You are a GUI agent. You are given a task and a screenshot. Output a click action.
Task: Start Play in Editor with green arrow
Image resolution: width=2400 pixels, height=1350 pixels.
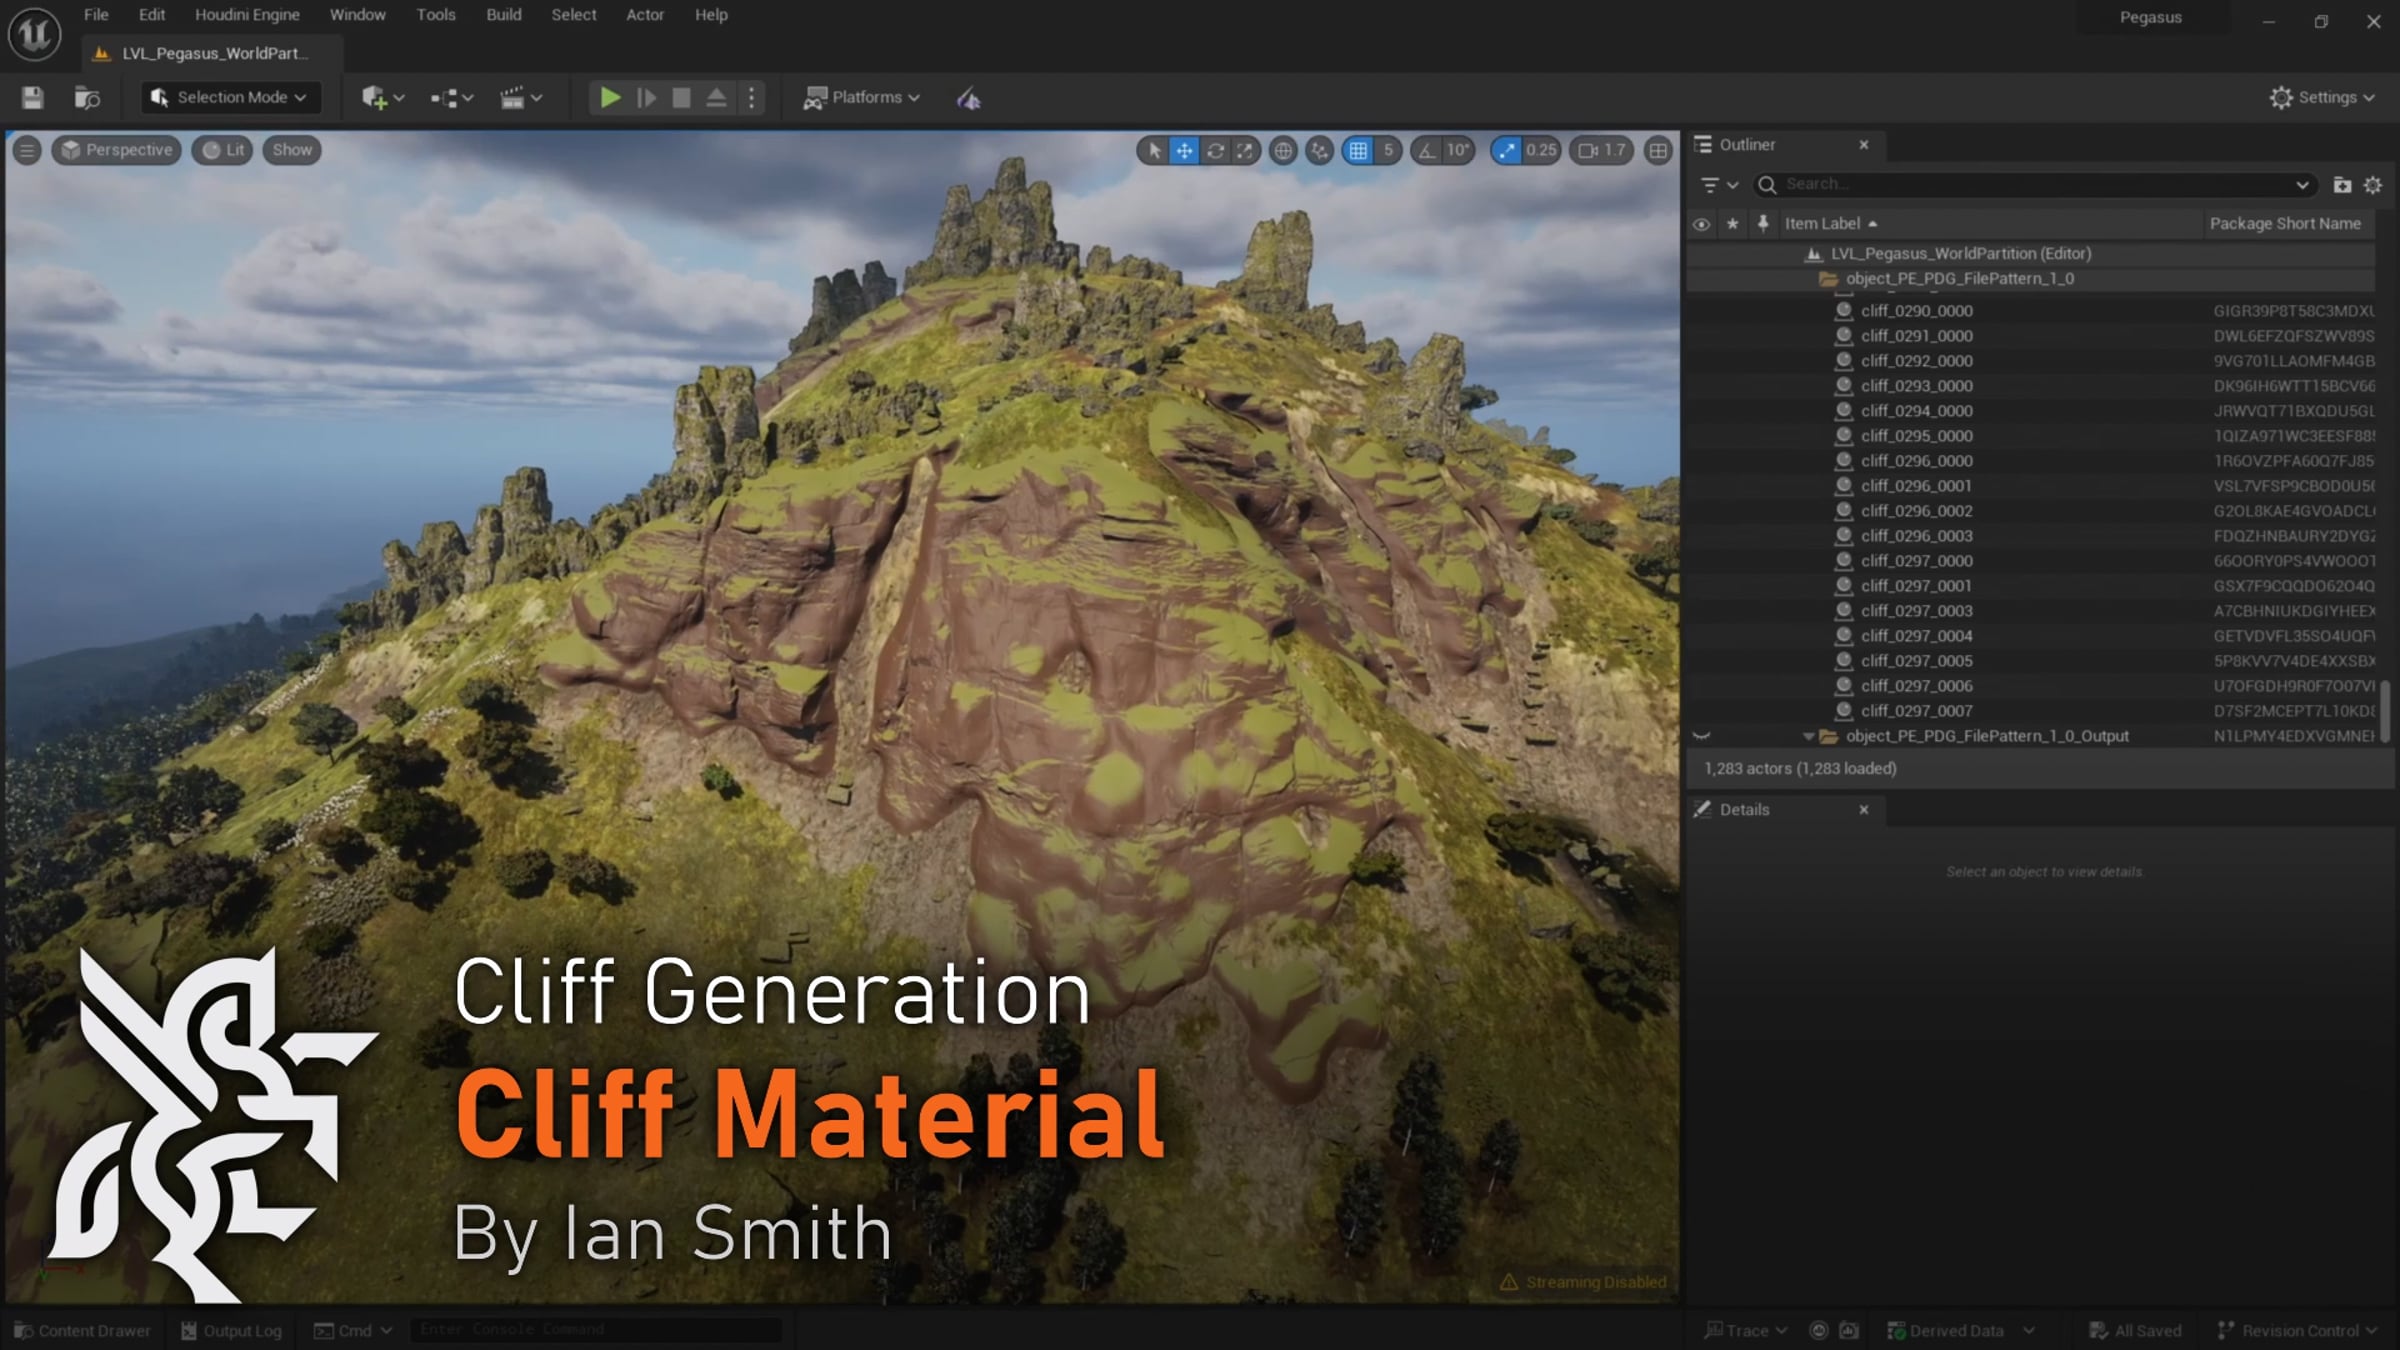click(x=609, y=97)
